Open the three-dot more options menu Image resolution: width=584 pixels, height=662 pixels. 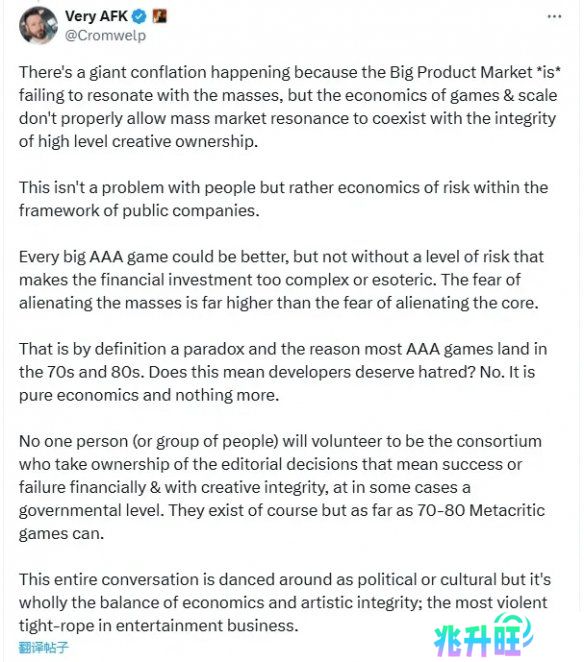pyautogui.click(x=554, y=17)
